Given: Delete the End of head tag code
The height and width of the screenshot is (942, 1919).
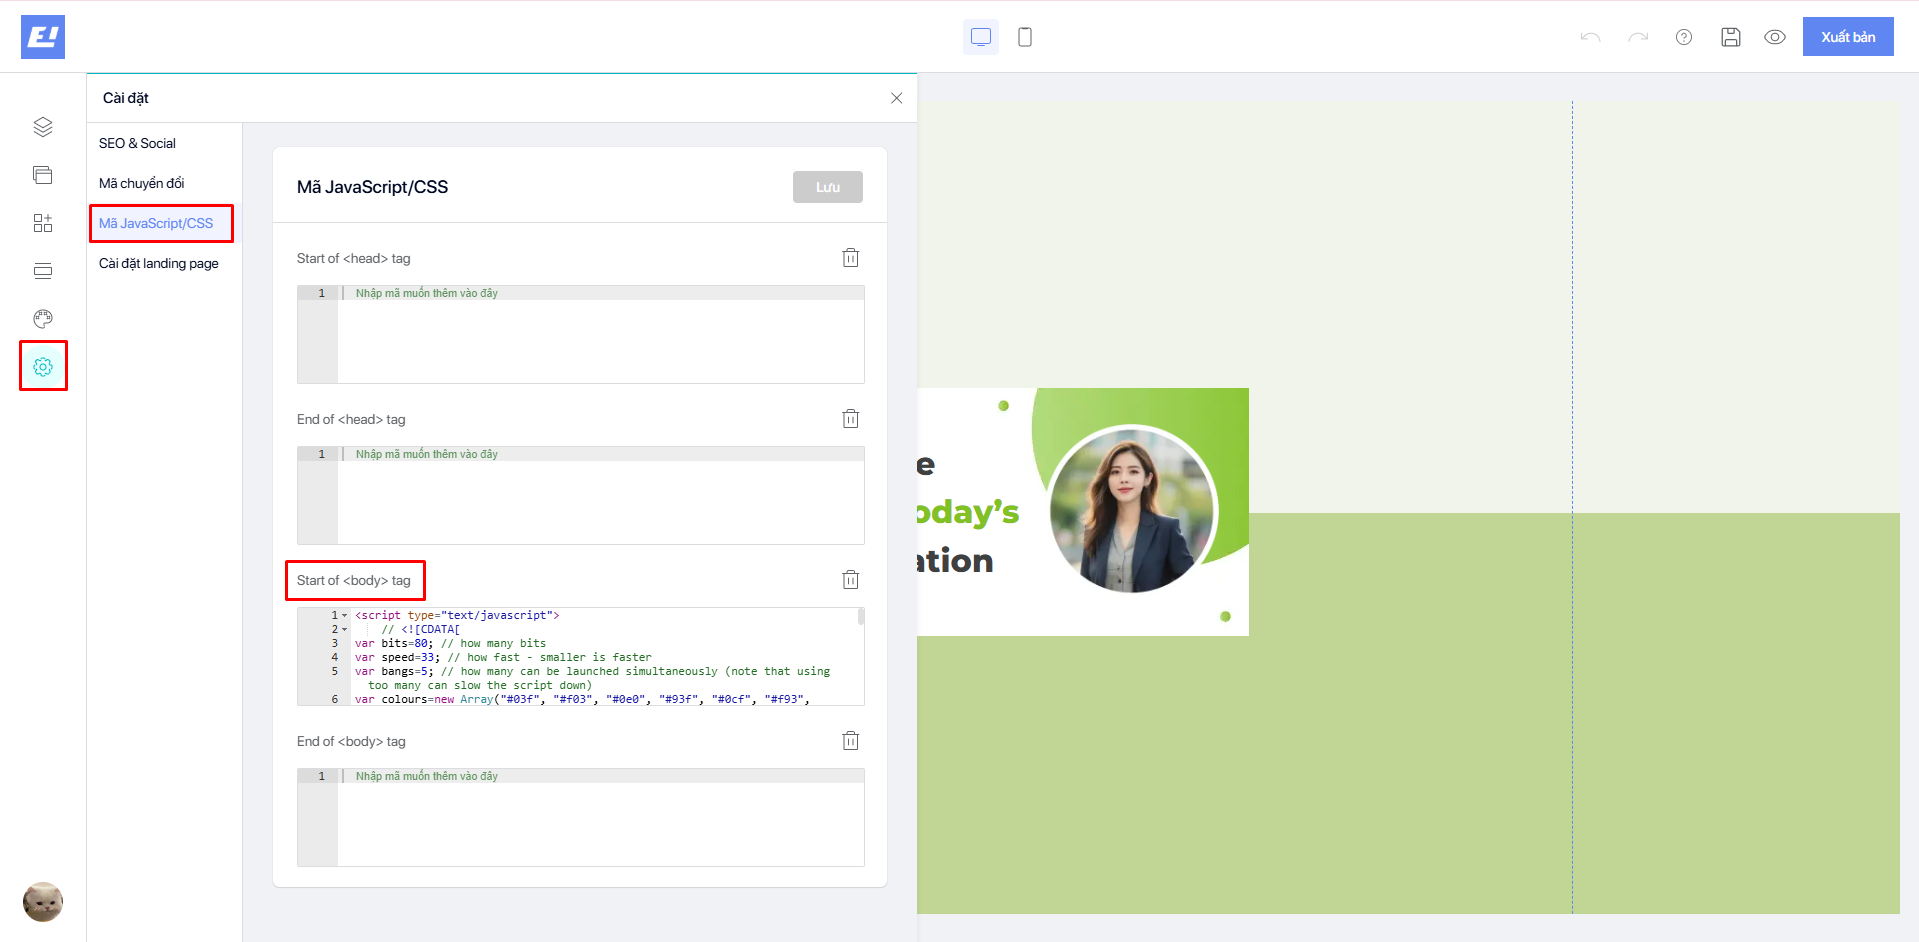Looking at the screenshot, I should tap(850, 419).
